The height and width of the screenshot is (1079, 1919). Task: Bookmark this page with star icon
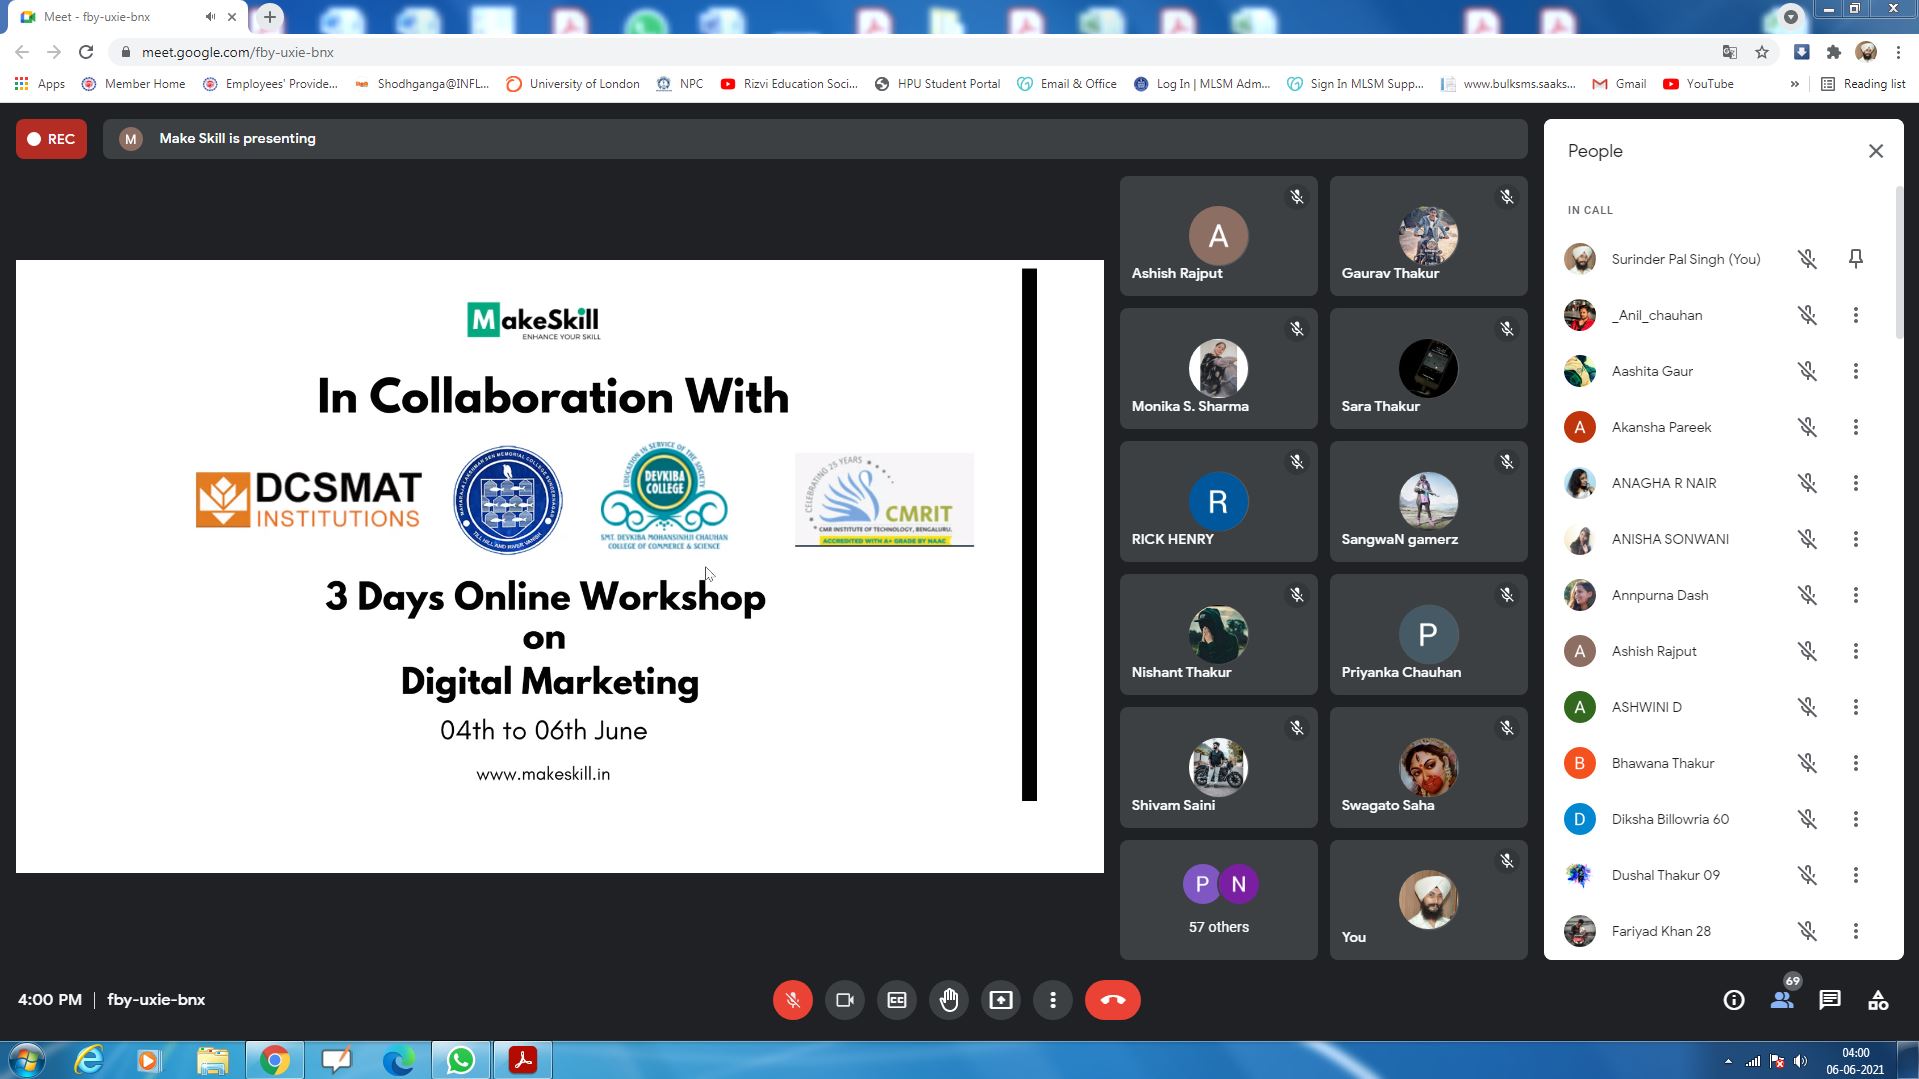(x=1762, y=52)
